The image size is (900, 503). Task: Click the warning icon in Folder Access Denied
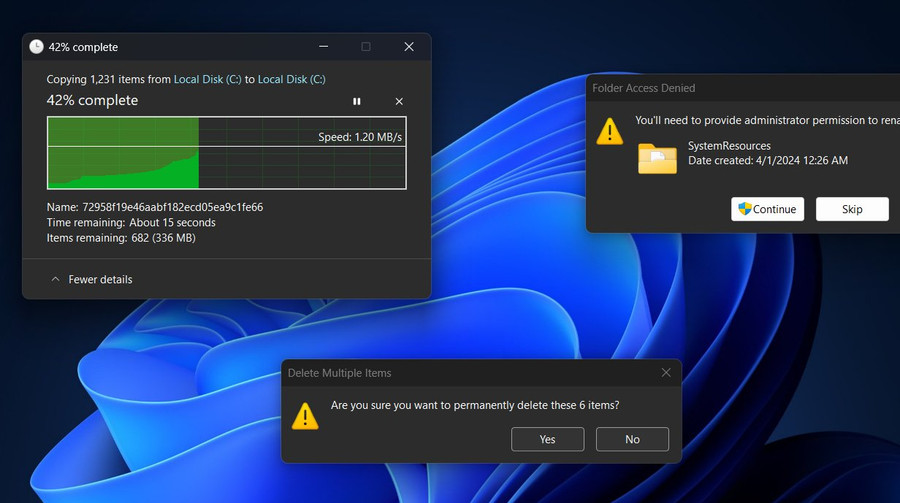coord(609,131)
